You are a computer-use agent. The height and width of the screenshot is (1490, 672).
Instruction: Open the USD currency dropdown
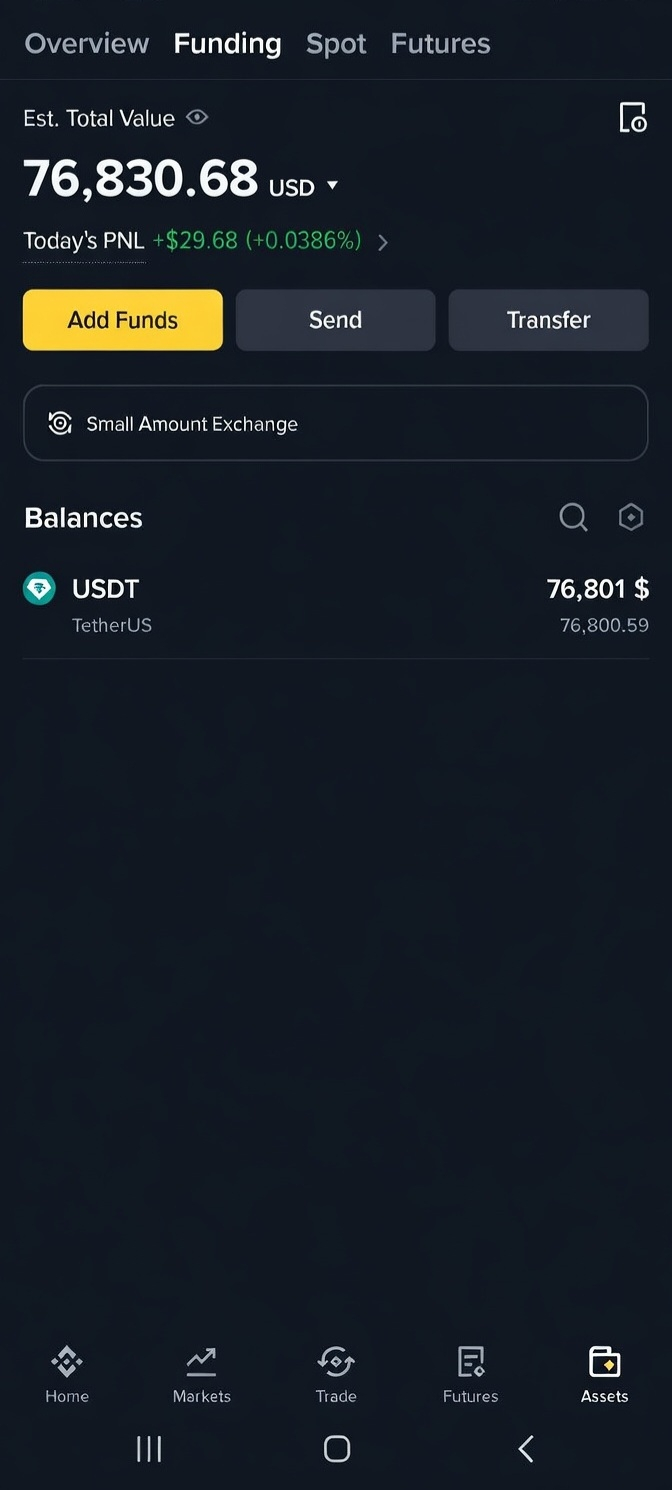[333, 185]
